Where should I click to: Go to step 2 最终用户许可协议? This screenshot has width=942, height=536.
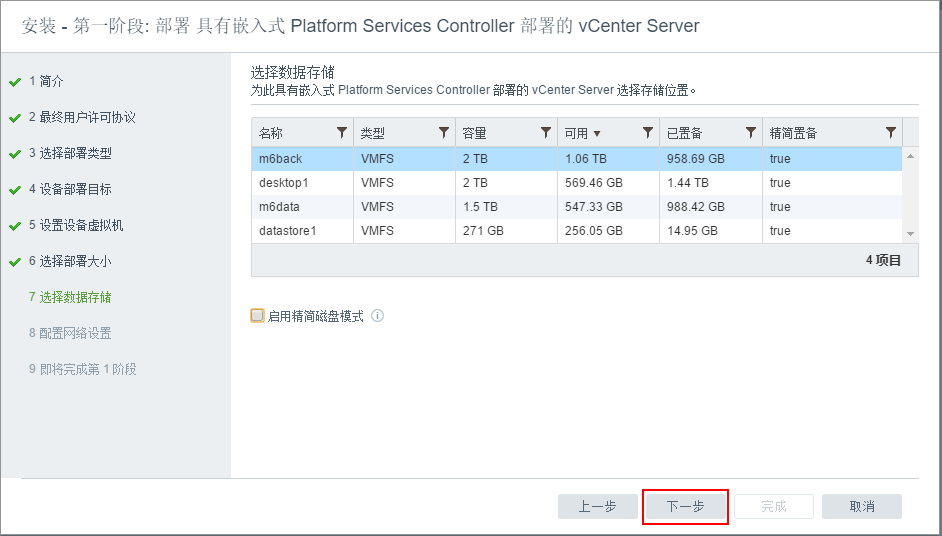[82, 117]
